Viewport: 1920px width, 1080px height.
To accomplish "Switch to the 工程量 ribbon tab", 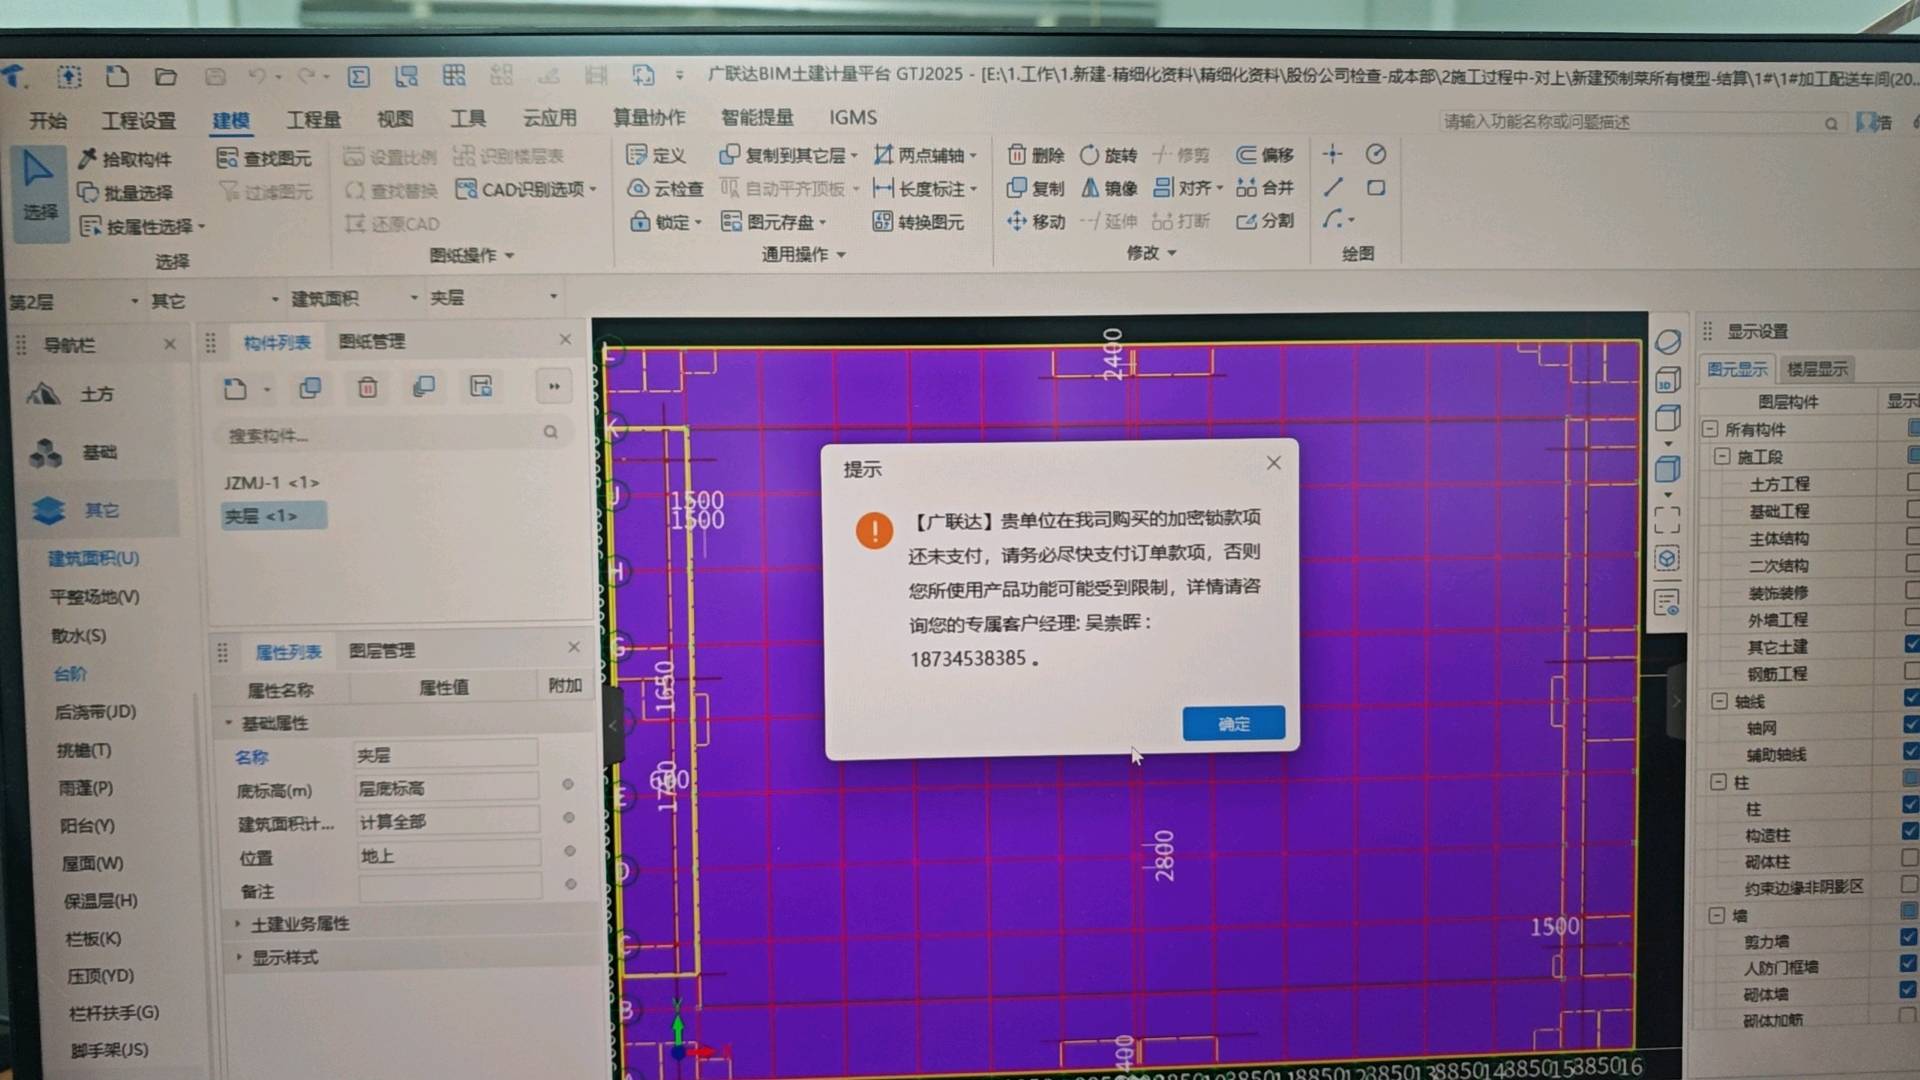I will [314, 119].
